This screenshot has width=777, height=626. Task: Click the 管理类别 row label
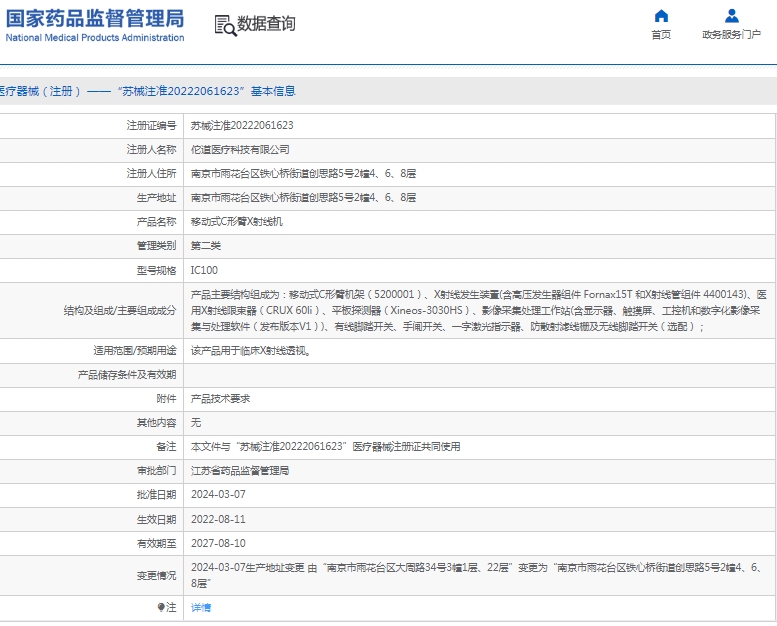click(157, 246)
